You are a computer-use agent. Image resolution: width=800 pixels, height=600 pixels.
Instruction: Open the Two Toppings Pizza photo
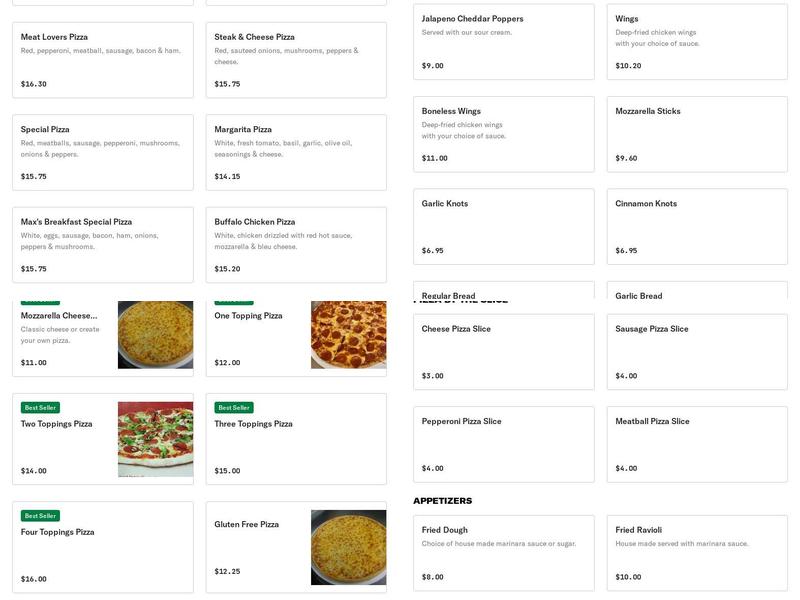(x=155, y=439)
